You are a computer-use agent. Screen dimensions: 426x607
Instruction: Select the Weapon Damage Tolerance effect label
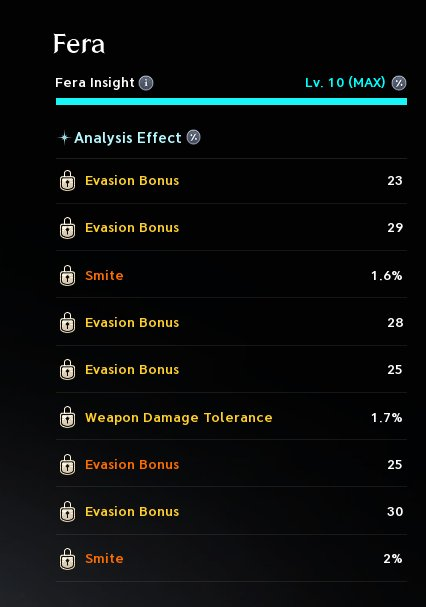[179, 417]
